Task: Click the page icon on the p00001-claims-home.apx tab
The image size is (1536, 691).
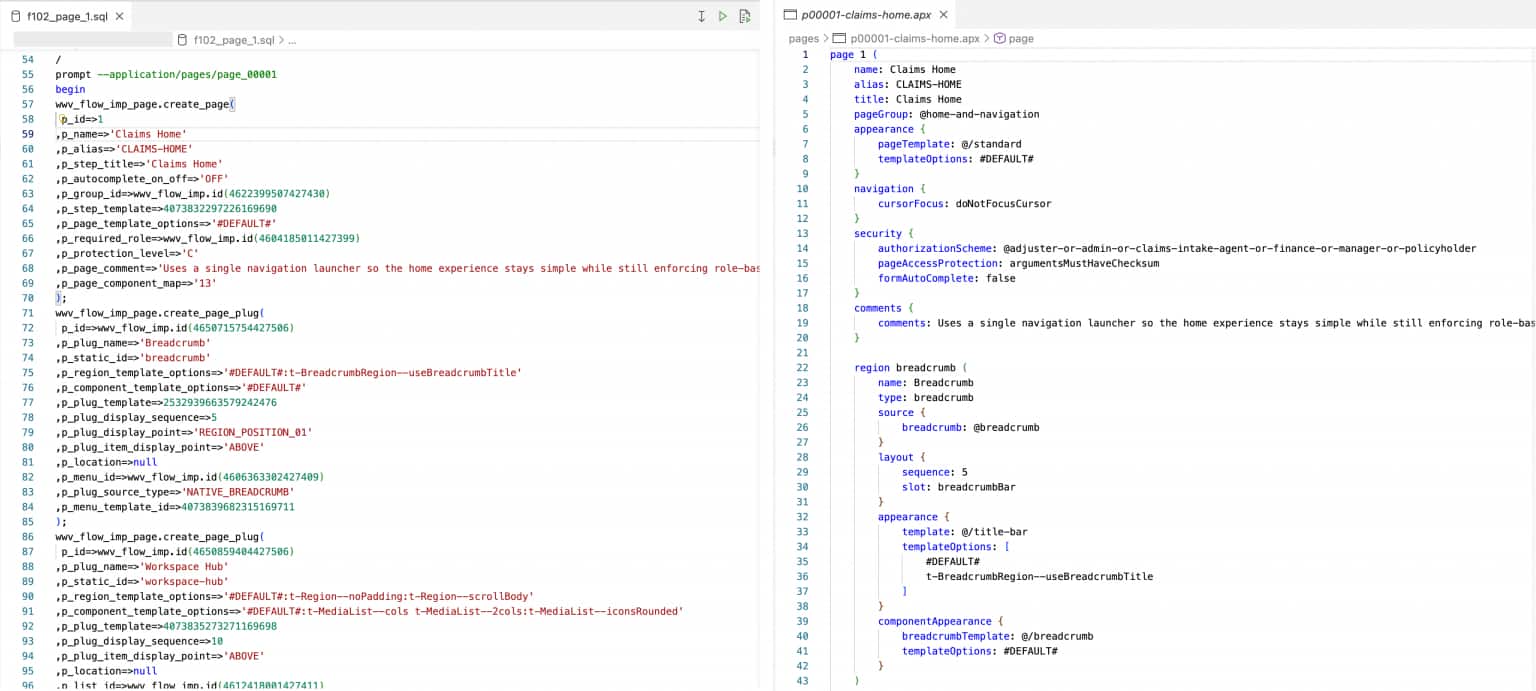Action: coord(790,15)
